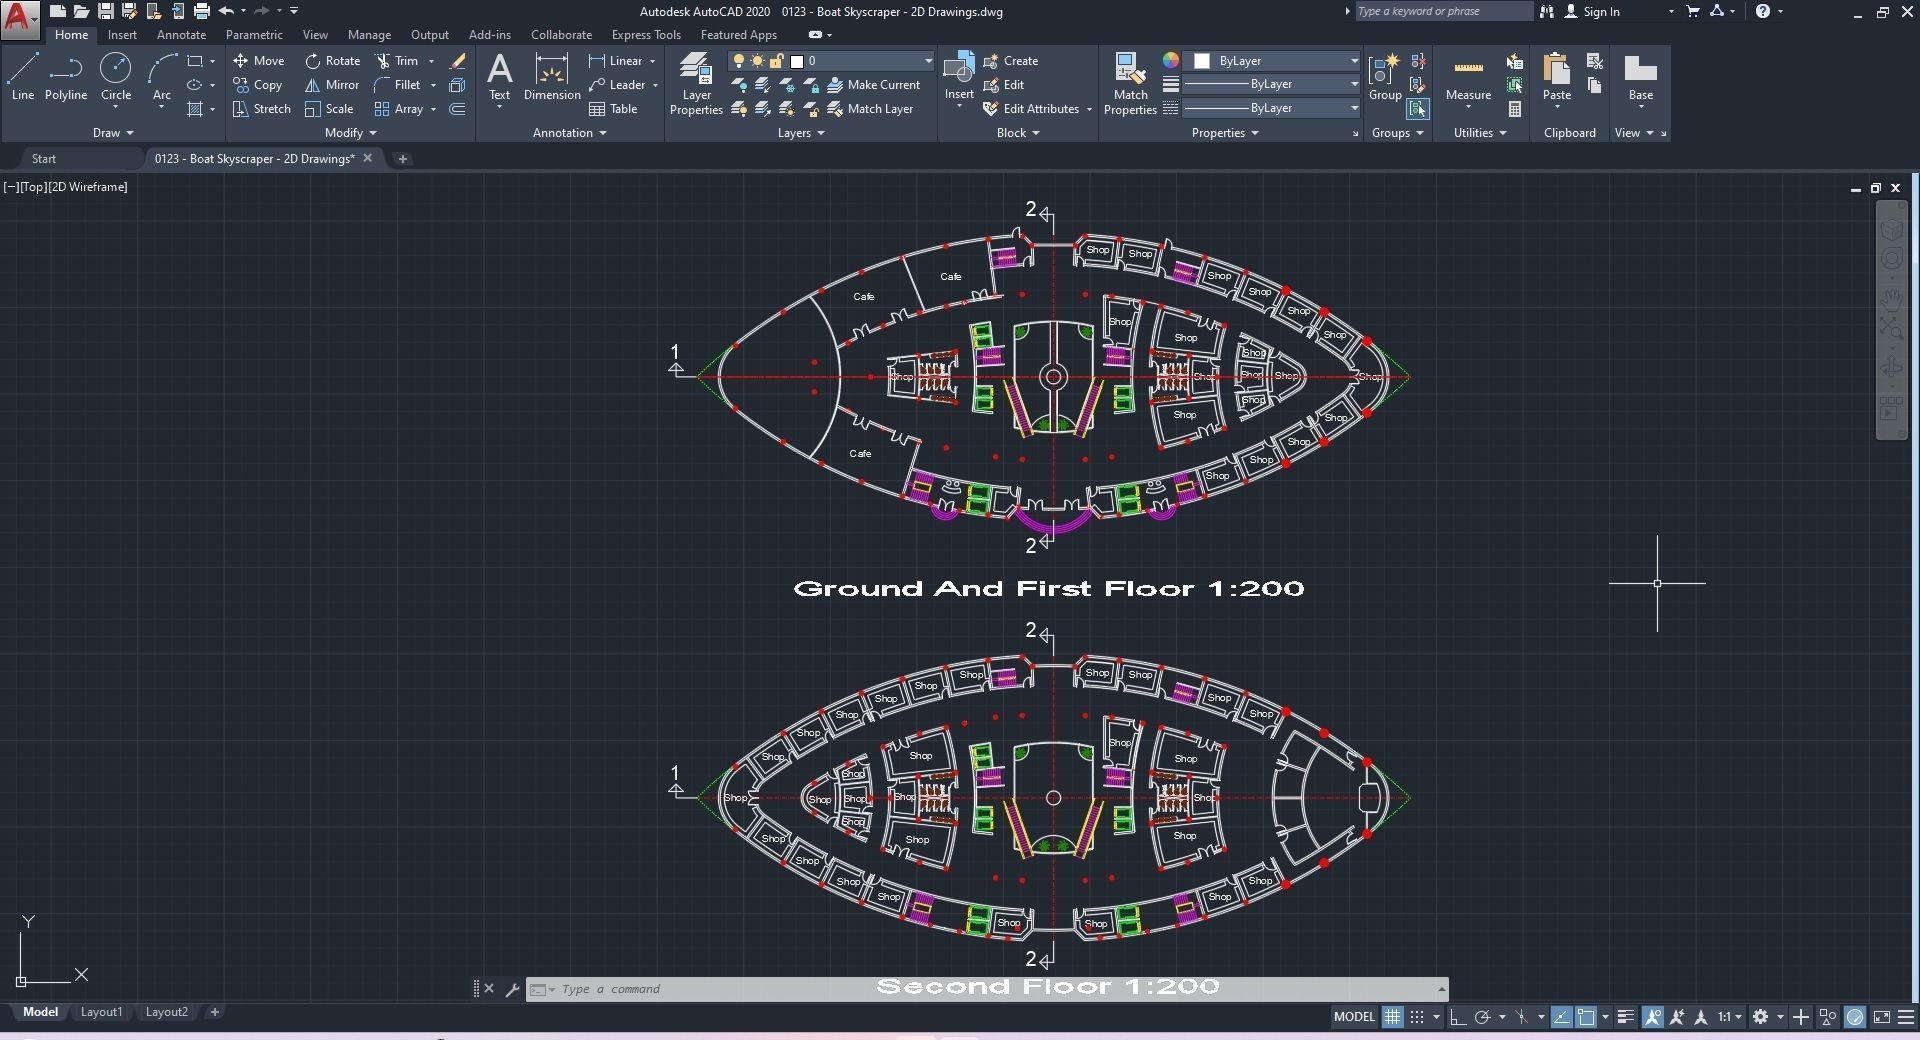Viewport: 1920px width, 1040px height.
Task: Undo the last action
Action: pos(226,11)
